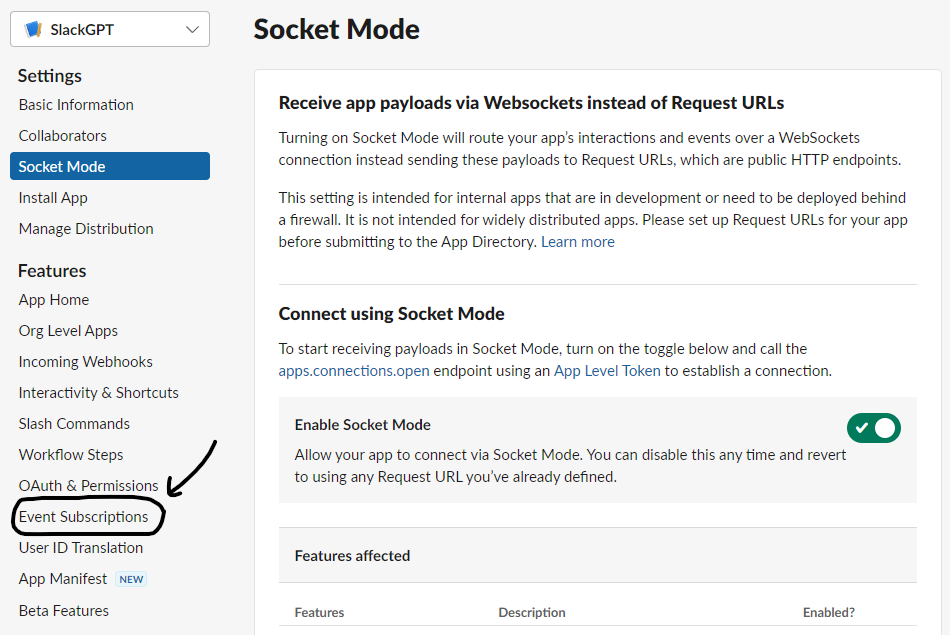Go to Workflow Steps
The image size is (950, 635).
[71, 455]
